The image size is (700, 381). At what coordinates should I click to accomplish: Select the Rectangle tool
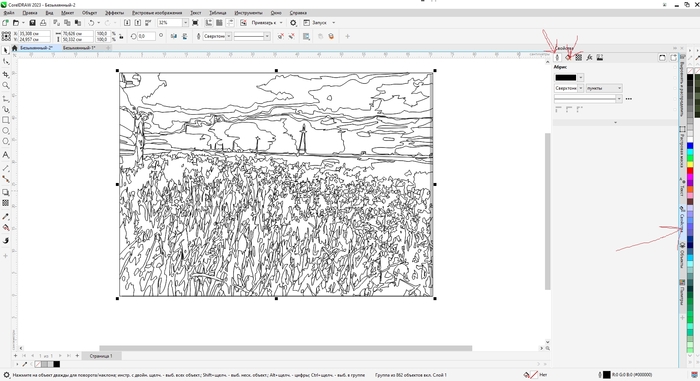[5, 120]
